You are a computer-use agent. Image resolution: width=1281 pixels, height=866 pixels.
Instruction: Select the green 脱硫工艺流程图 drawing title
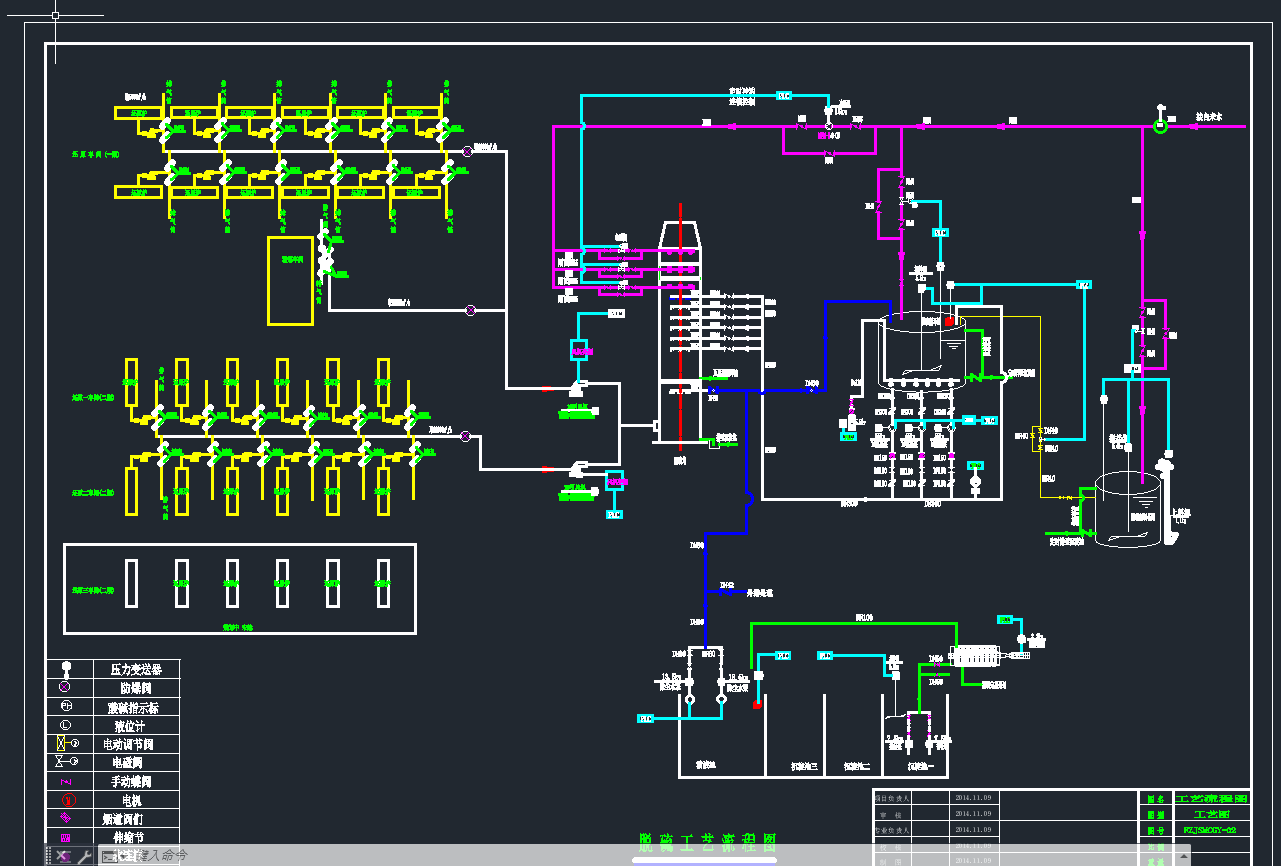[x=706, y=842]
